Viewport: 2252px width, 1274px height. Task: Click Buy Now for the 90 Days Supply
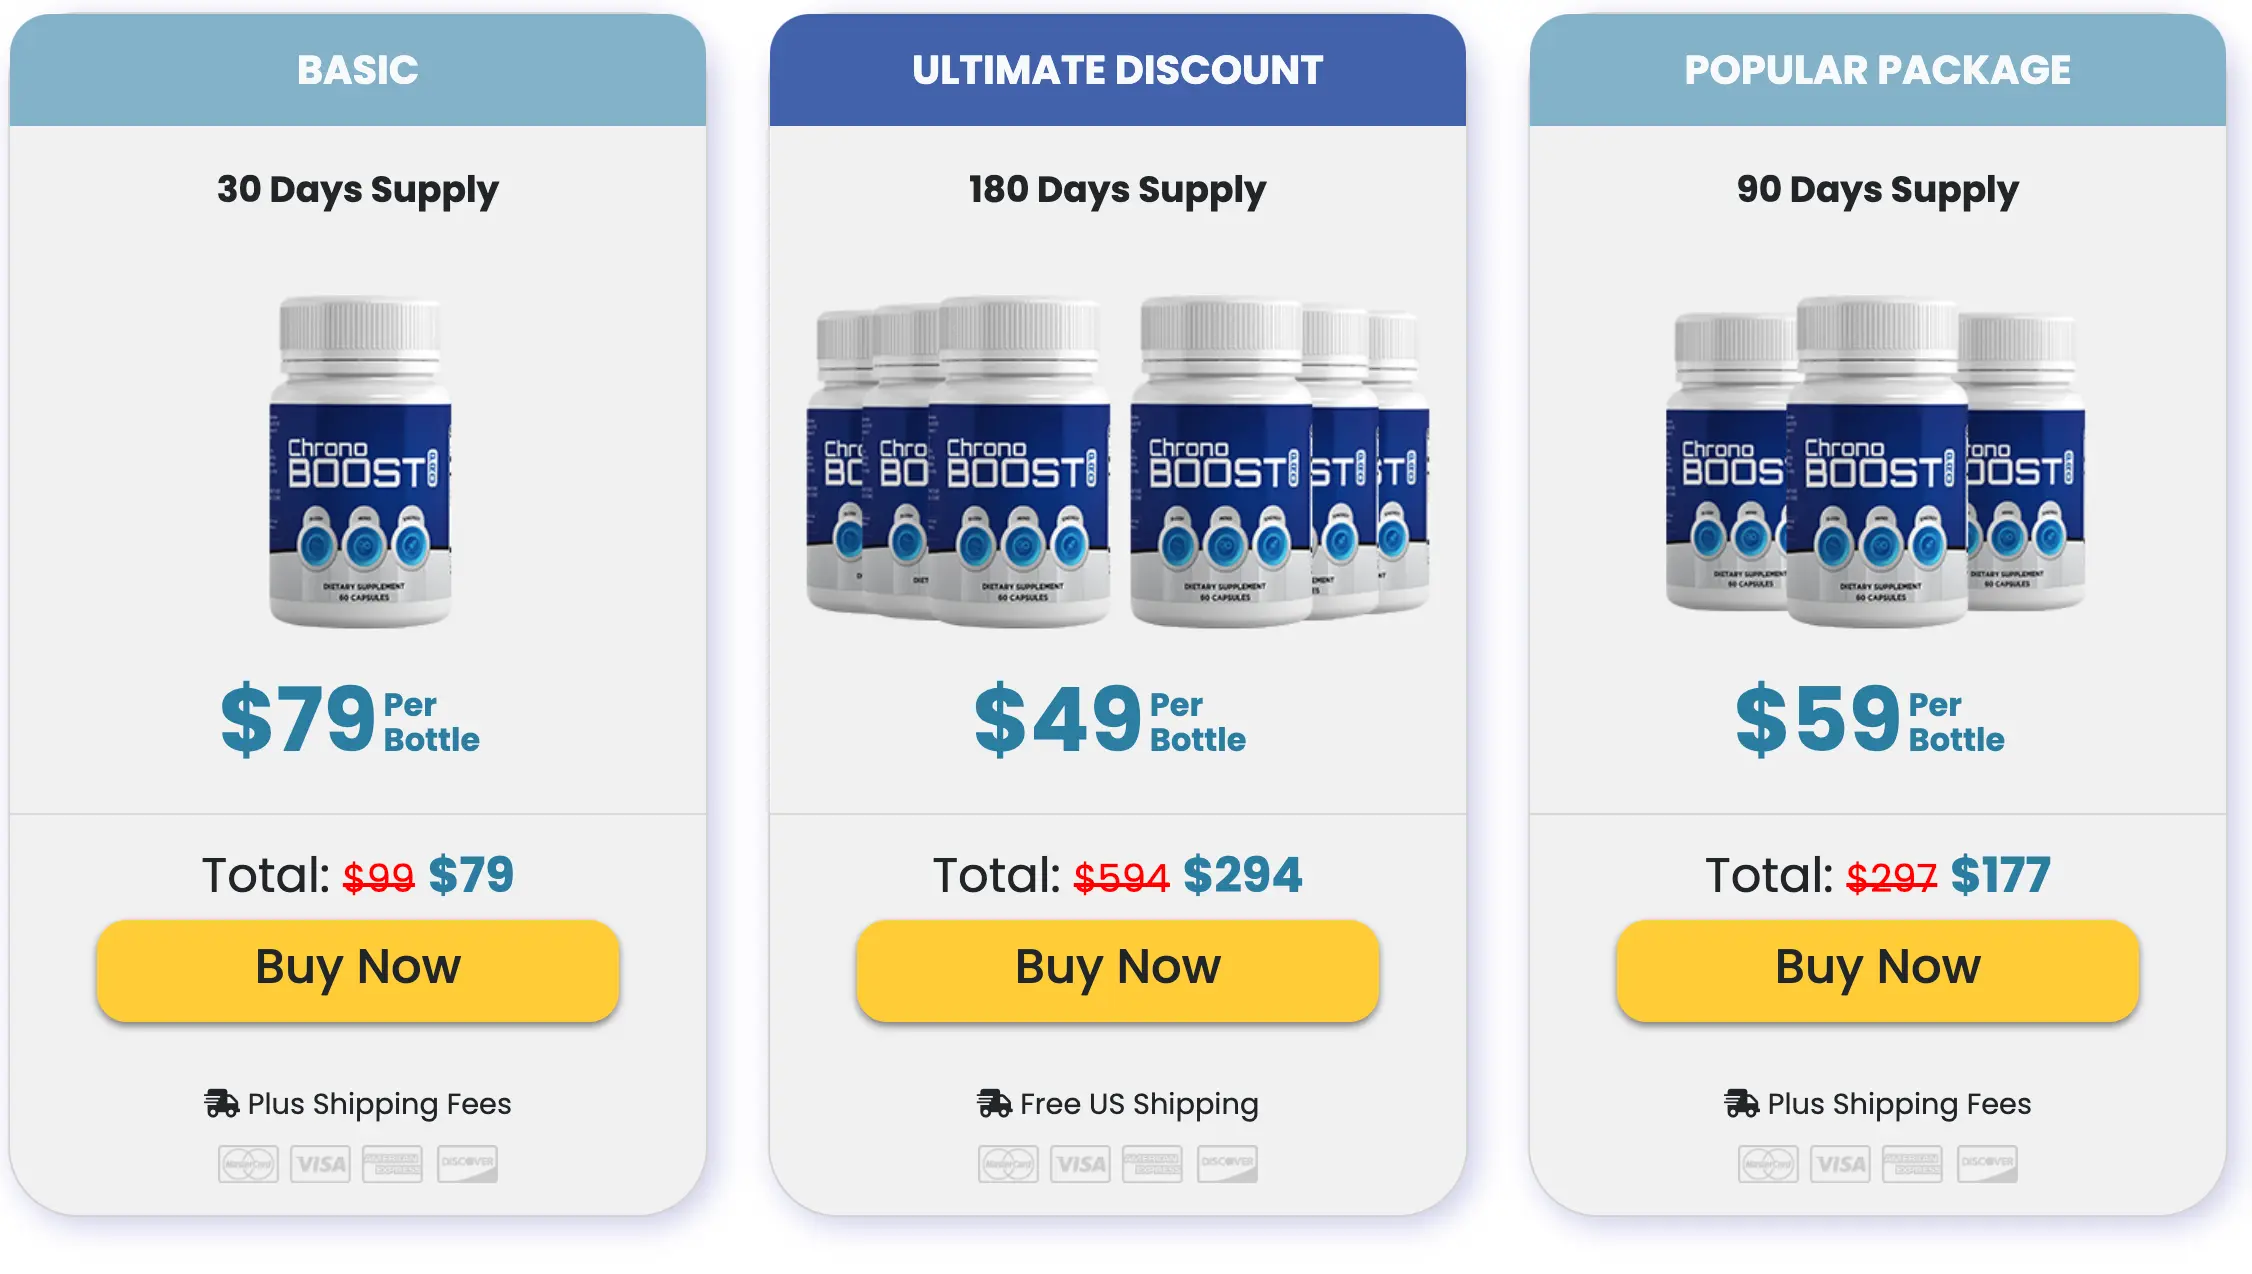1876,967
